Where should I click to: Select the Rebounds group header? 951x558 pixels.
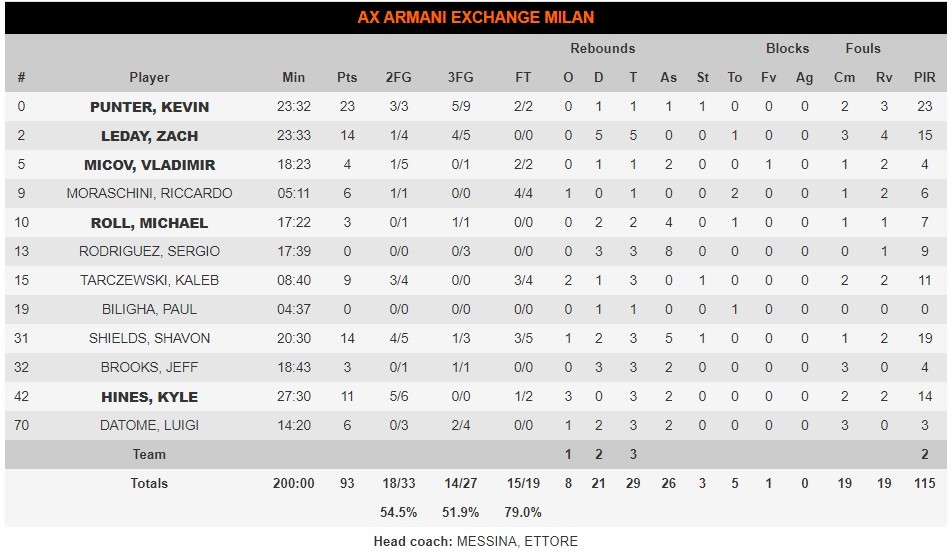click(x=602, y=48)
